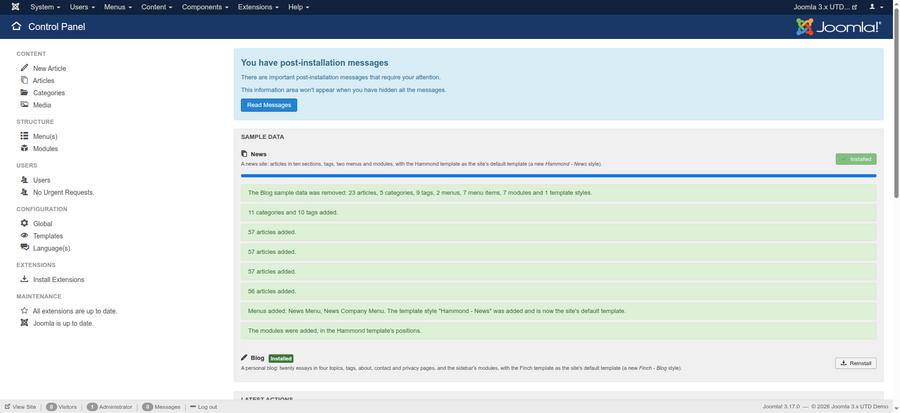Click the Articles stack icon

tap(24, 80)
